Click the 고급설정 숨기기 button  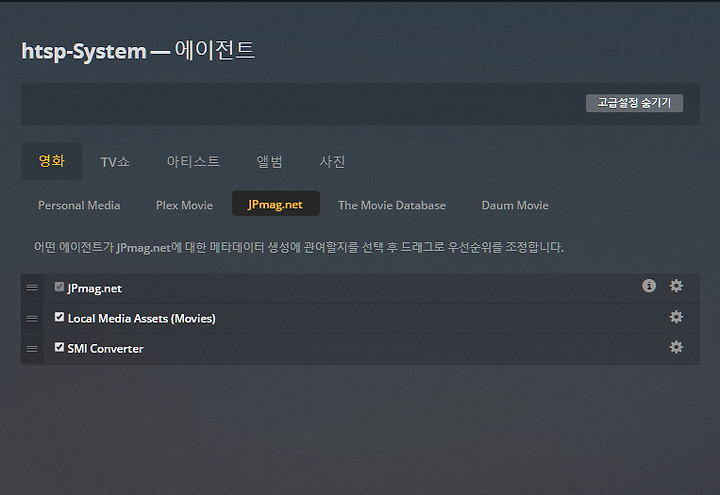point(634,103)
